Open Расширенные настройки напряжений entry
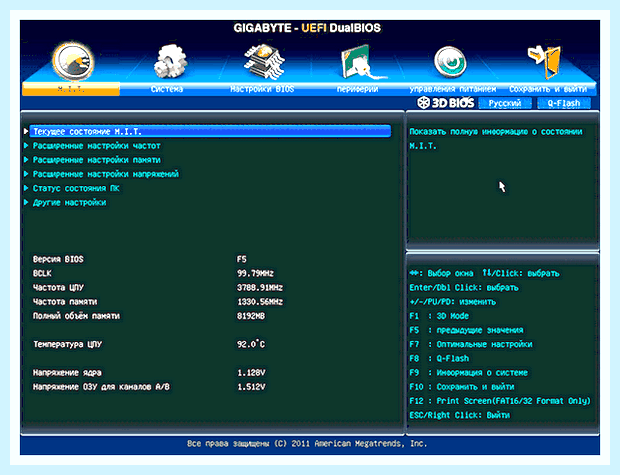This screenshot has height=475, width=620. pos(106,174)
